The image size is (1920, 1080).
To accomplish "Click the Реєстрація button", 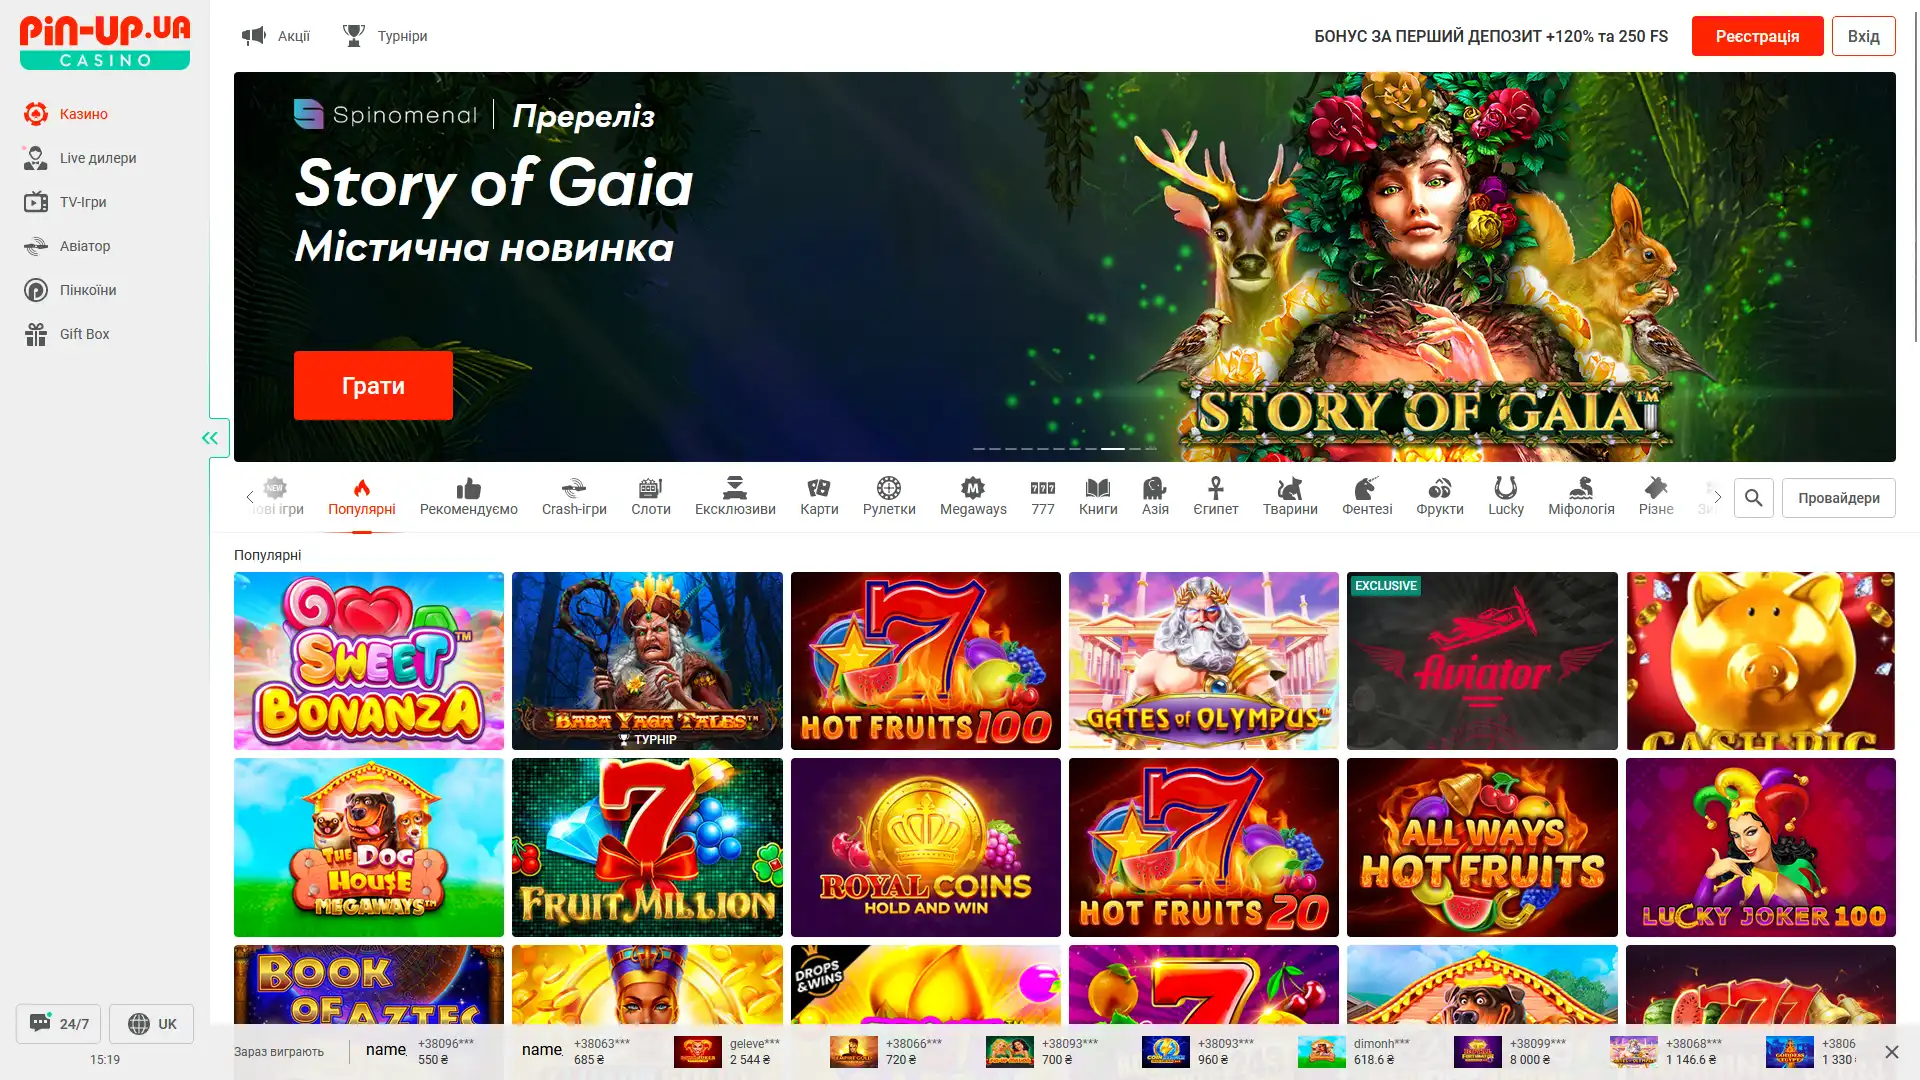I will tap(1757, 36).
